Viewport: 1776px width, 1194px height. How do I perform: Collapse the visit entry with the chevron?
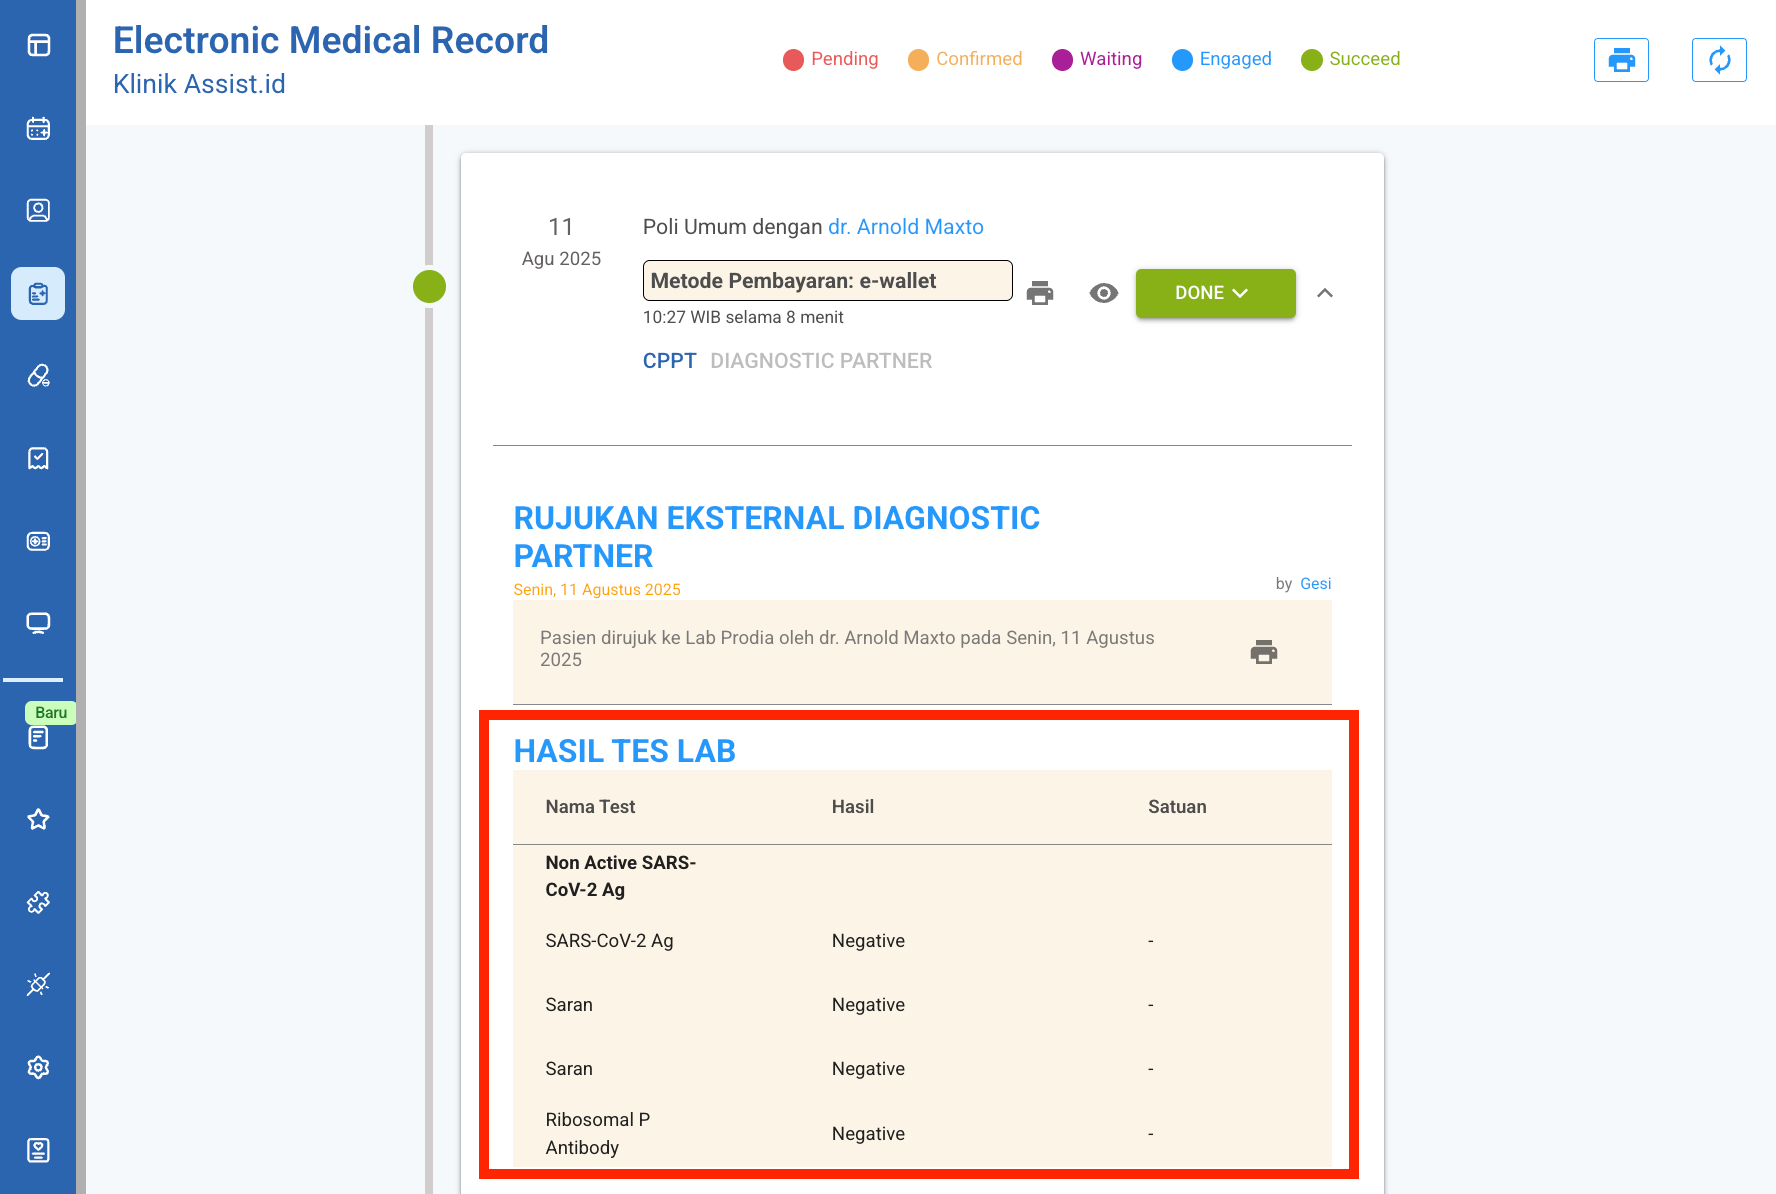point(1325,293)
